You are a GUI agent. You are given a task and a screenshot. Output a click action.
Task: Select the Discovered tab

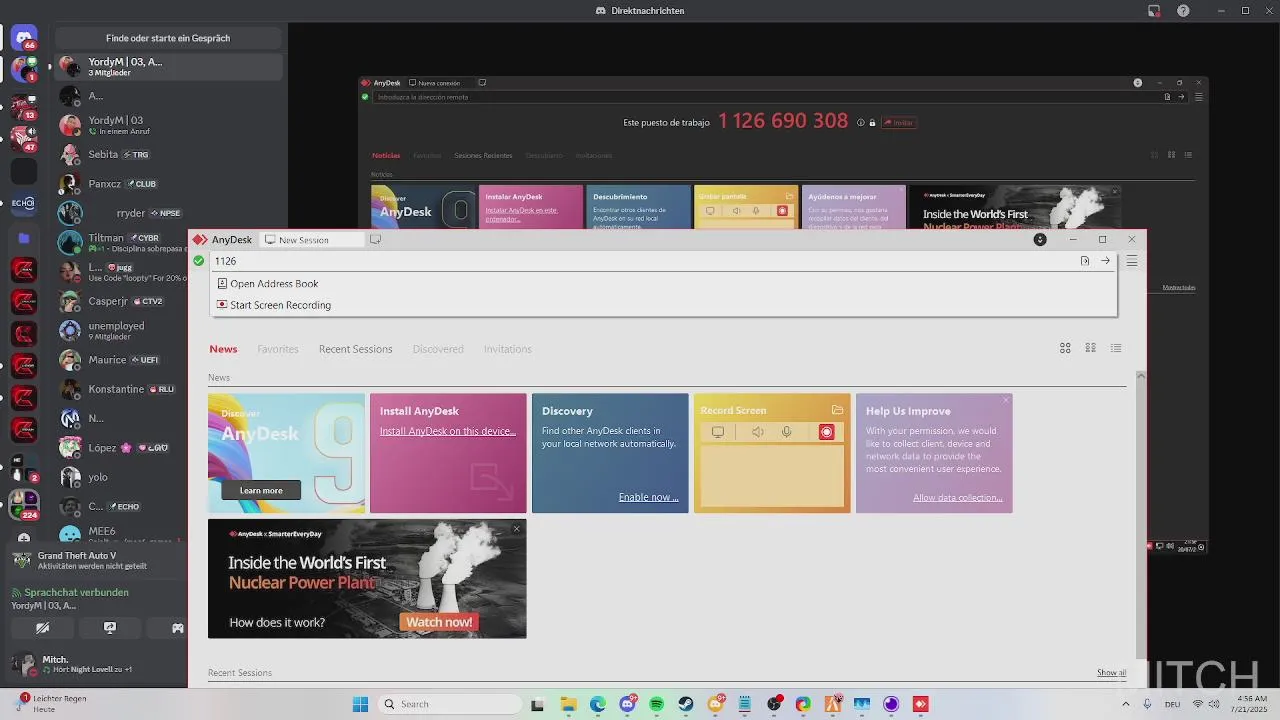(x=438, y=349)
